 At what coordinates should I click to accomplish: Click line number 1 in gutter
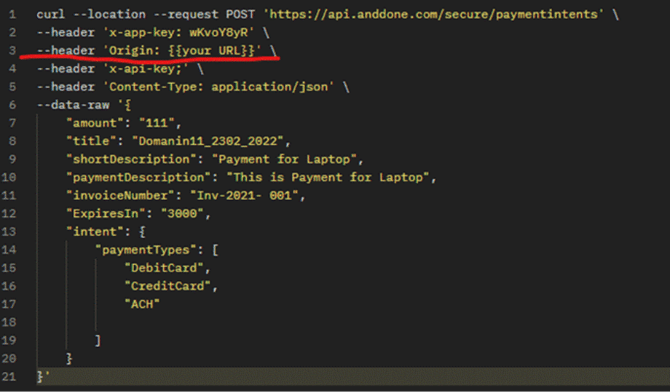tap(12, 15)
